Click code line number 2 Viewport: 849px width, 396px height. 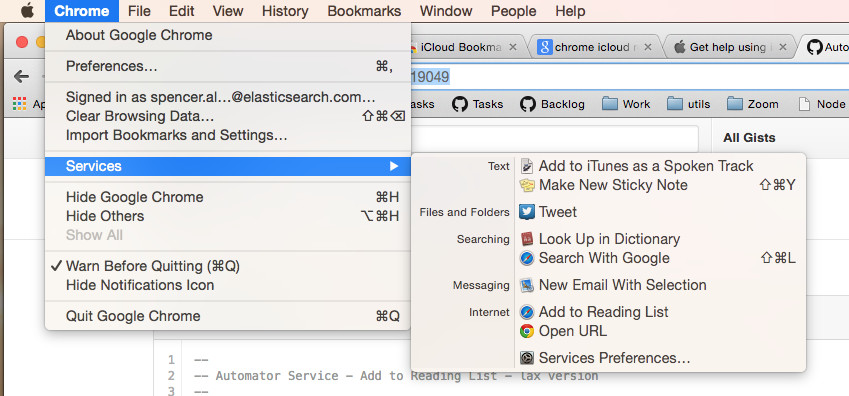[171, 376]
